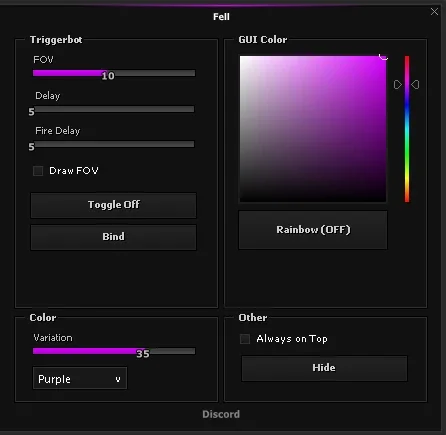Click the left triangle hue marker
The image size is (446, 435).
tap(397, 85)
